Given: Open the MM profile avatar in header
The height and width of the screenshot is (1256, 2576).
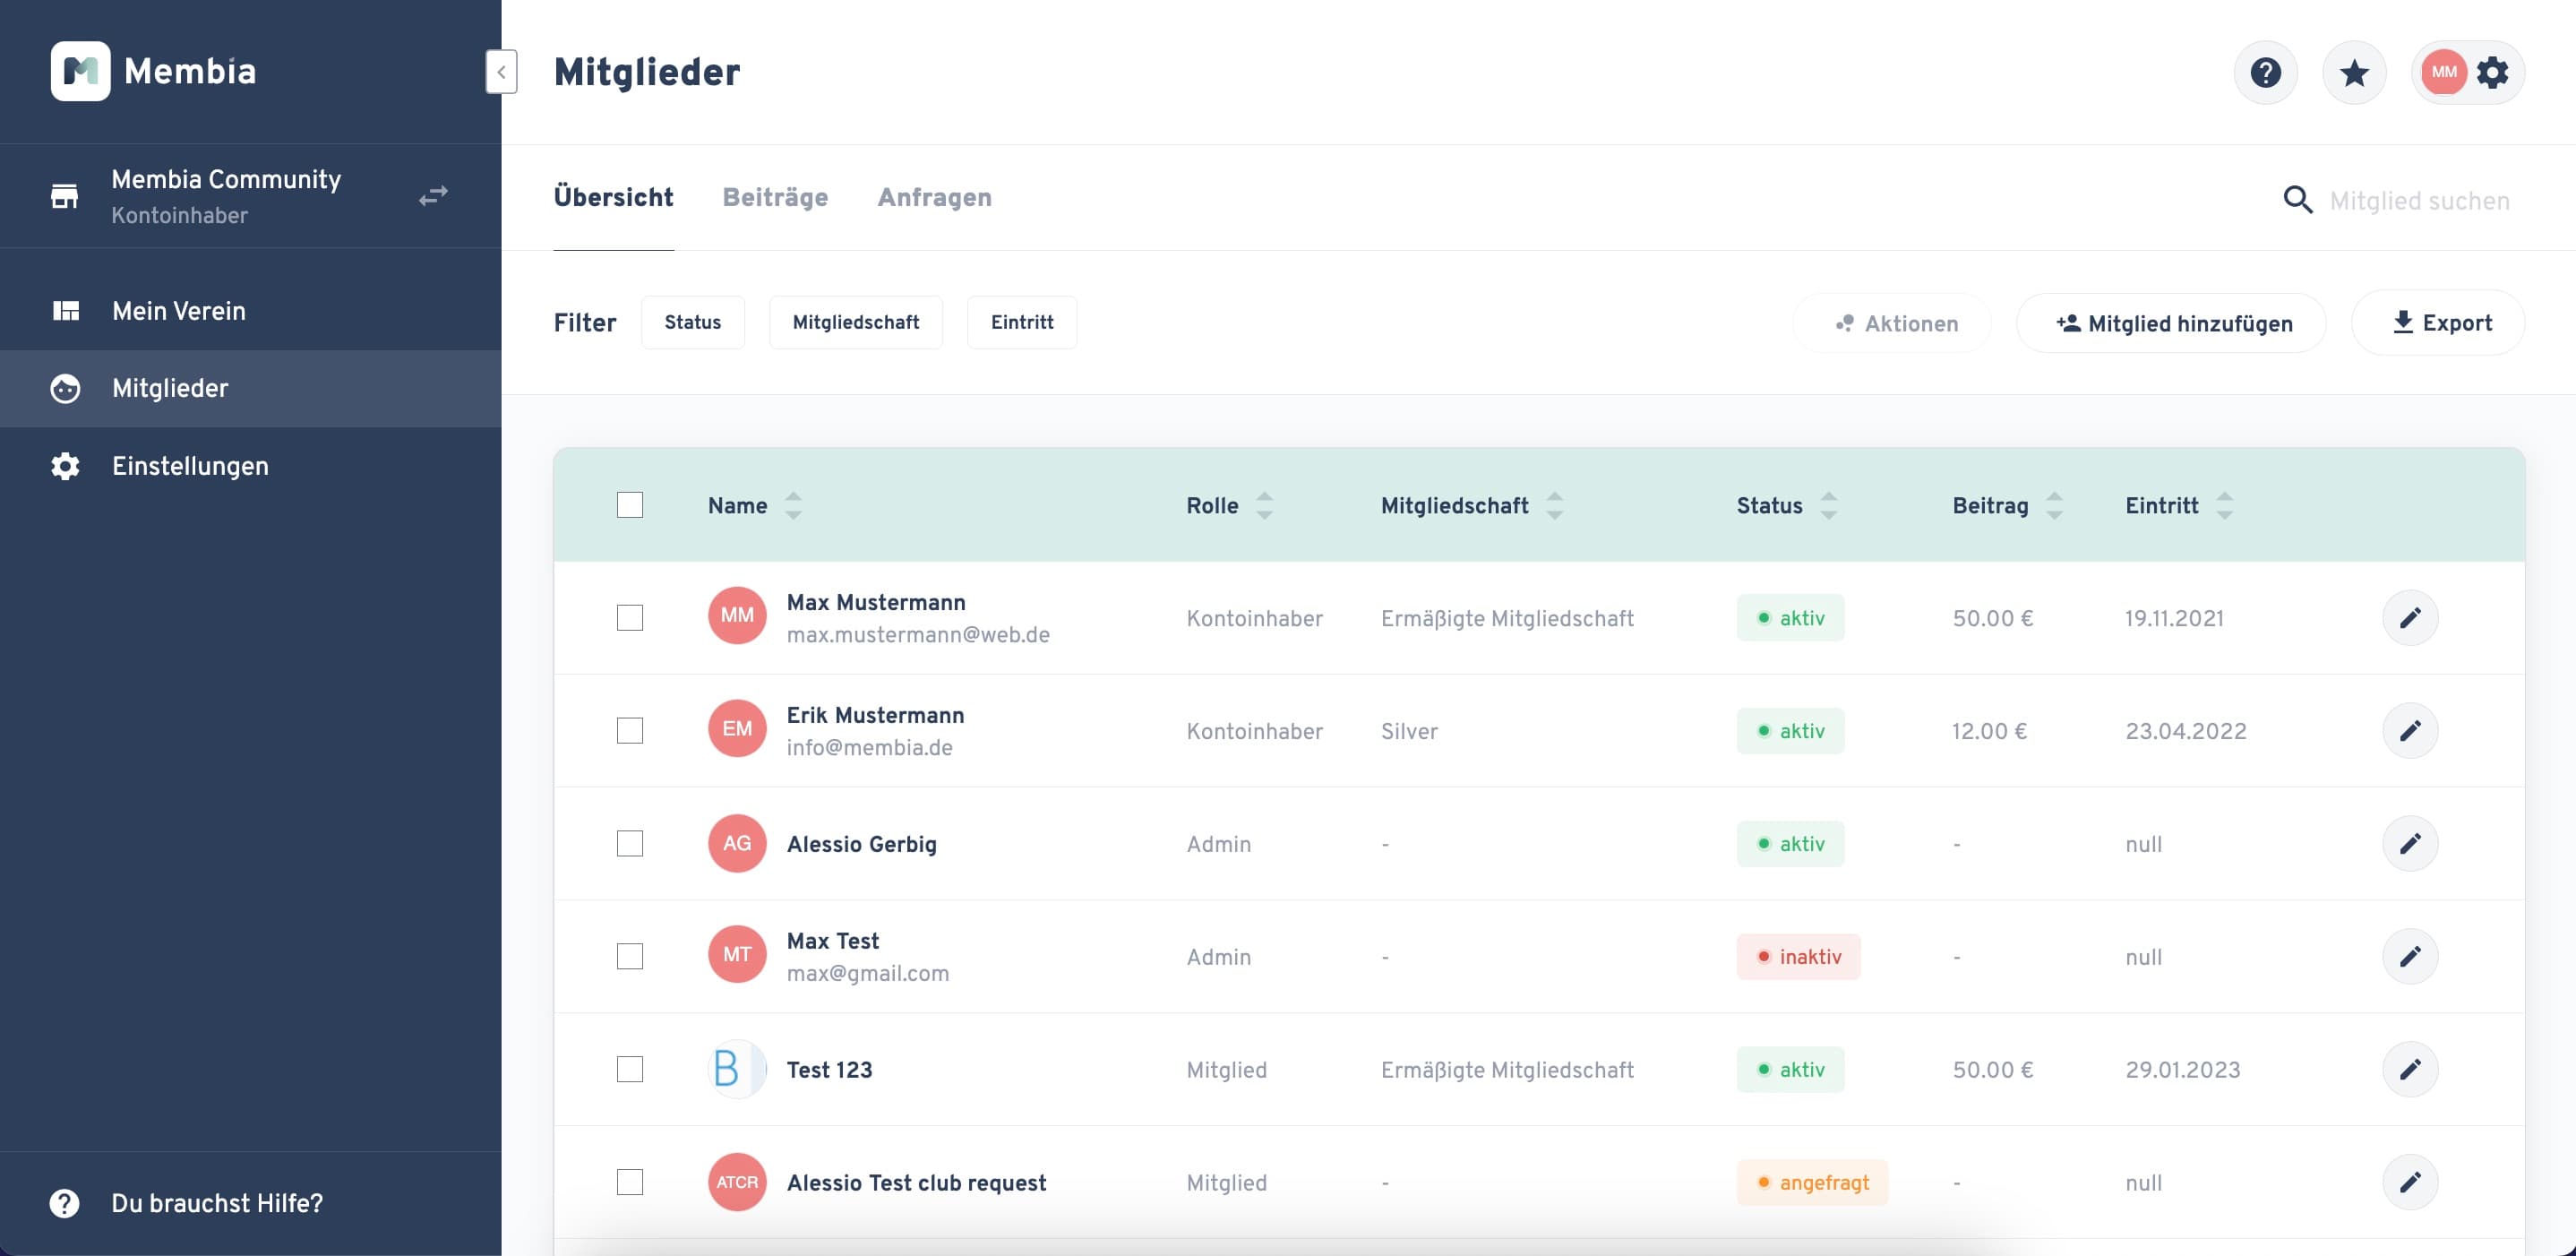Looking at the screenshot, I should [x=2443, y=72].
